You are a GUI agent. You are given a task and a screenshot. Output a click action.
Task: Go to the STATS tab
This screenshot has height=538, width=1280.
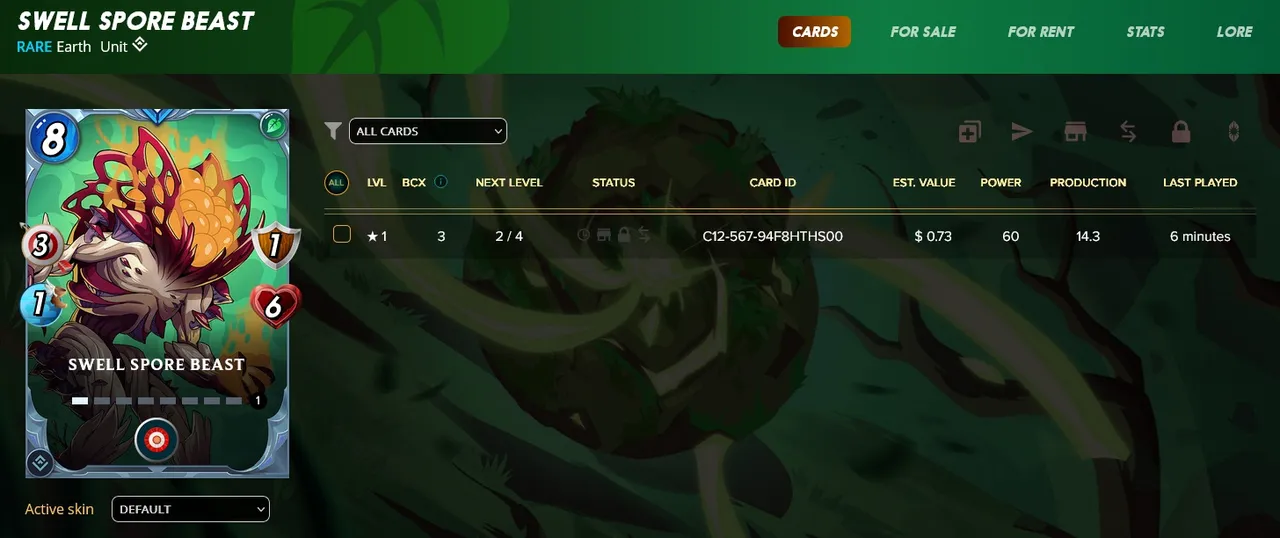pos(1145,32)
